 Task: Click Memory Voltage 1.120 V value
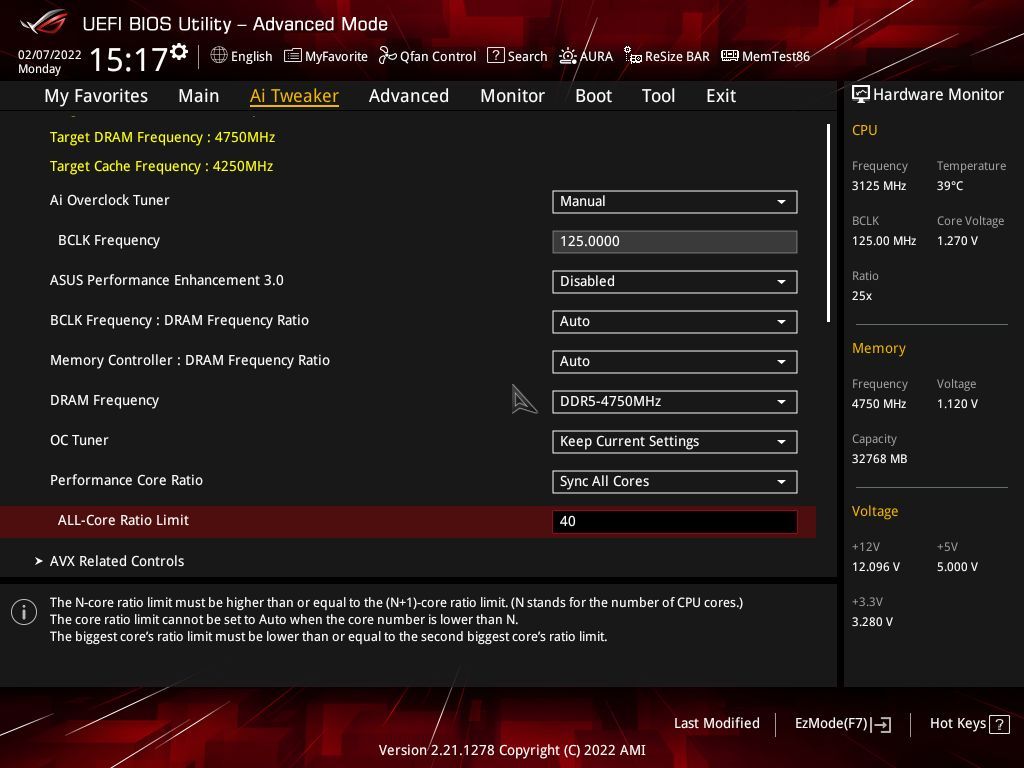(x=957, y=404)
